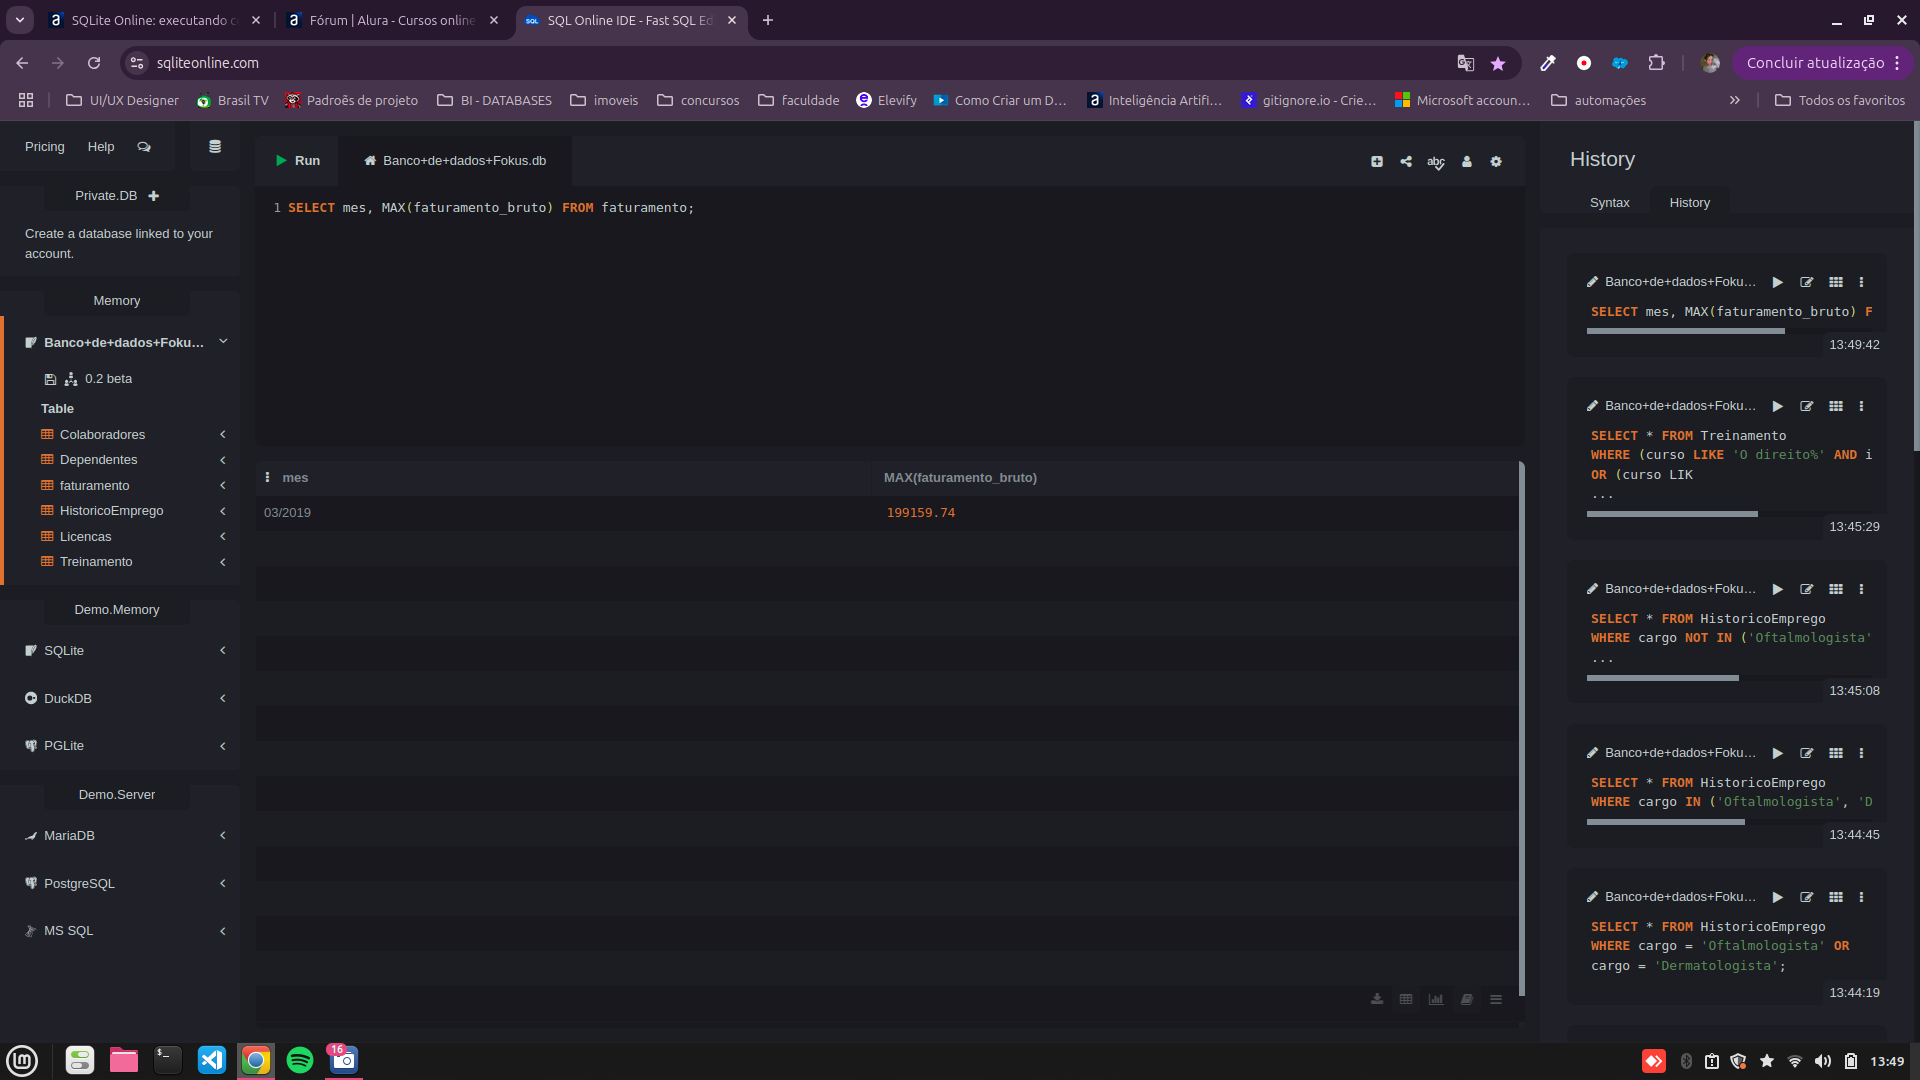
Task: Open the Pricing page
Action: click(45, 147)
